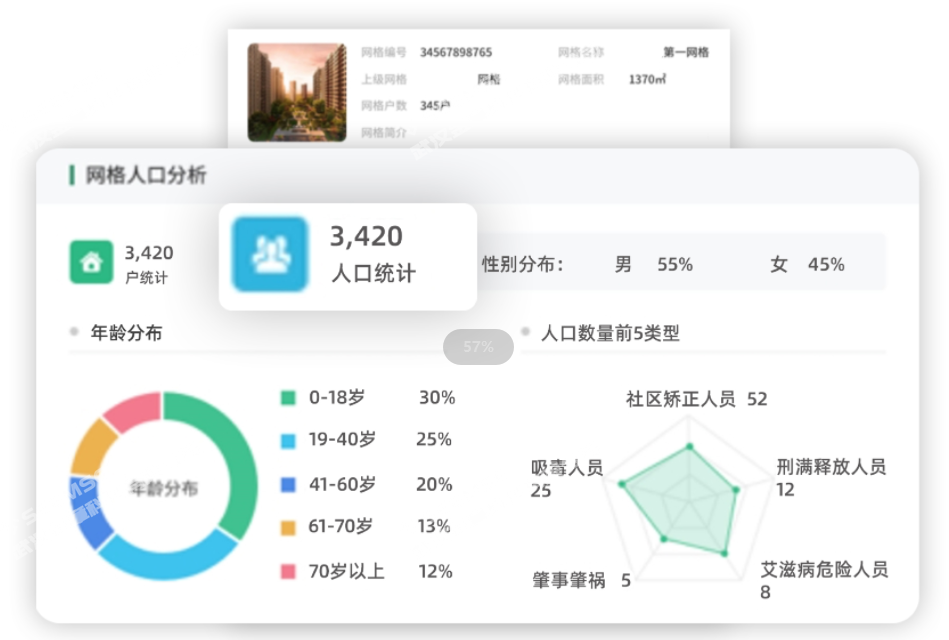The height and width of the screenshot is (640, 949).
Task: Click the 年龄分布 section heading
Action: [126, 332]
